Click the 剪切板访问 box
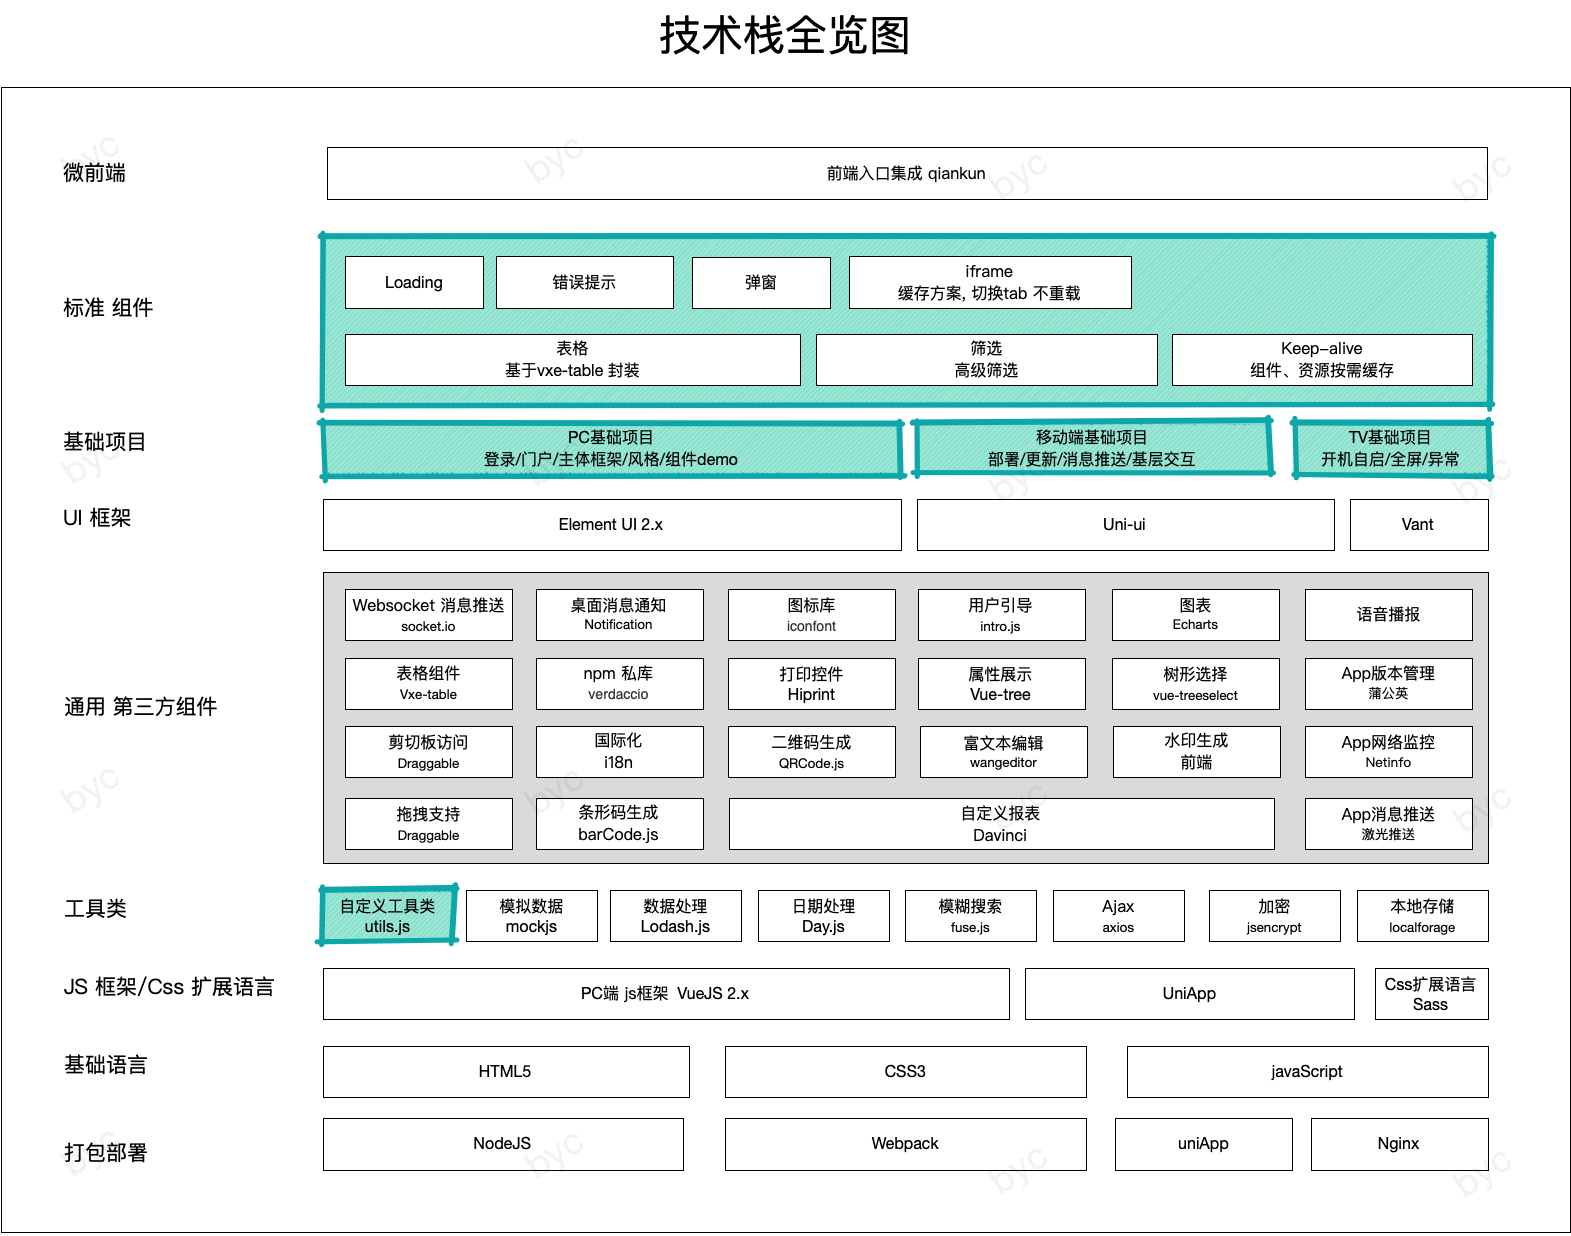The height and width of the screenshot is (1236, 1571). (x=429, y=752)
